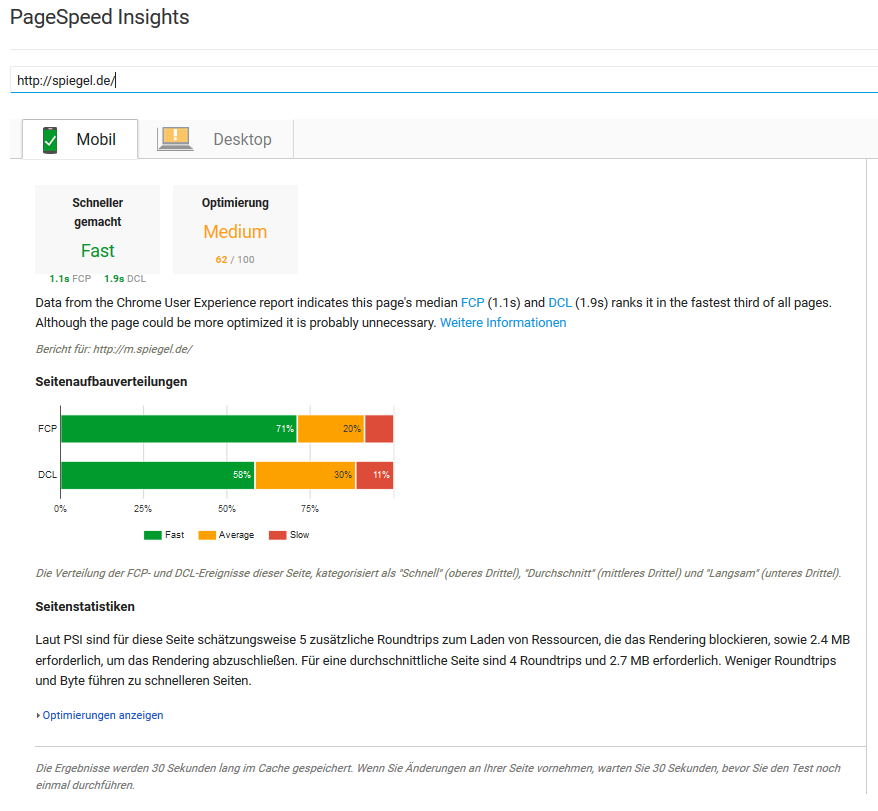Click the 62 / 100 score
878x811 pixels.
234,258
